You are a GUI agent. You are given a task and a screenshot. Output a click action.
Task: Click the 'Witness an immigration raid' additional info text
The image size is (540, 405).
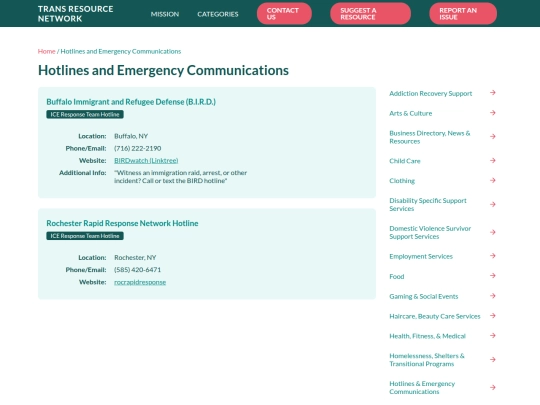pos(180,177)
